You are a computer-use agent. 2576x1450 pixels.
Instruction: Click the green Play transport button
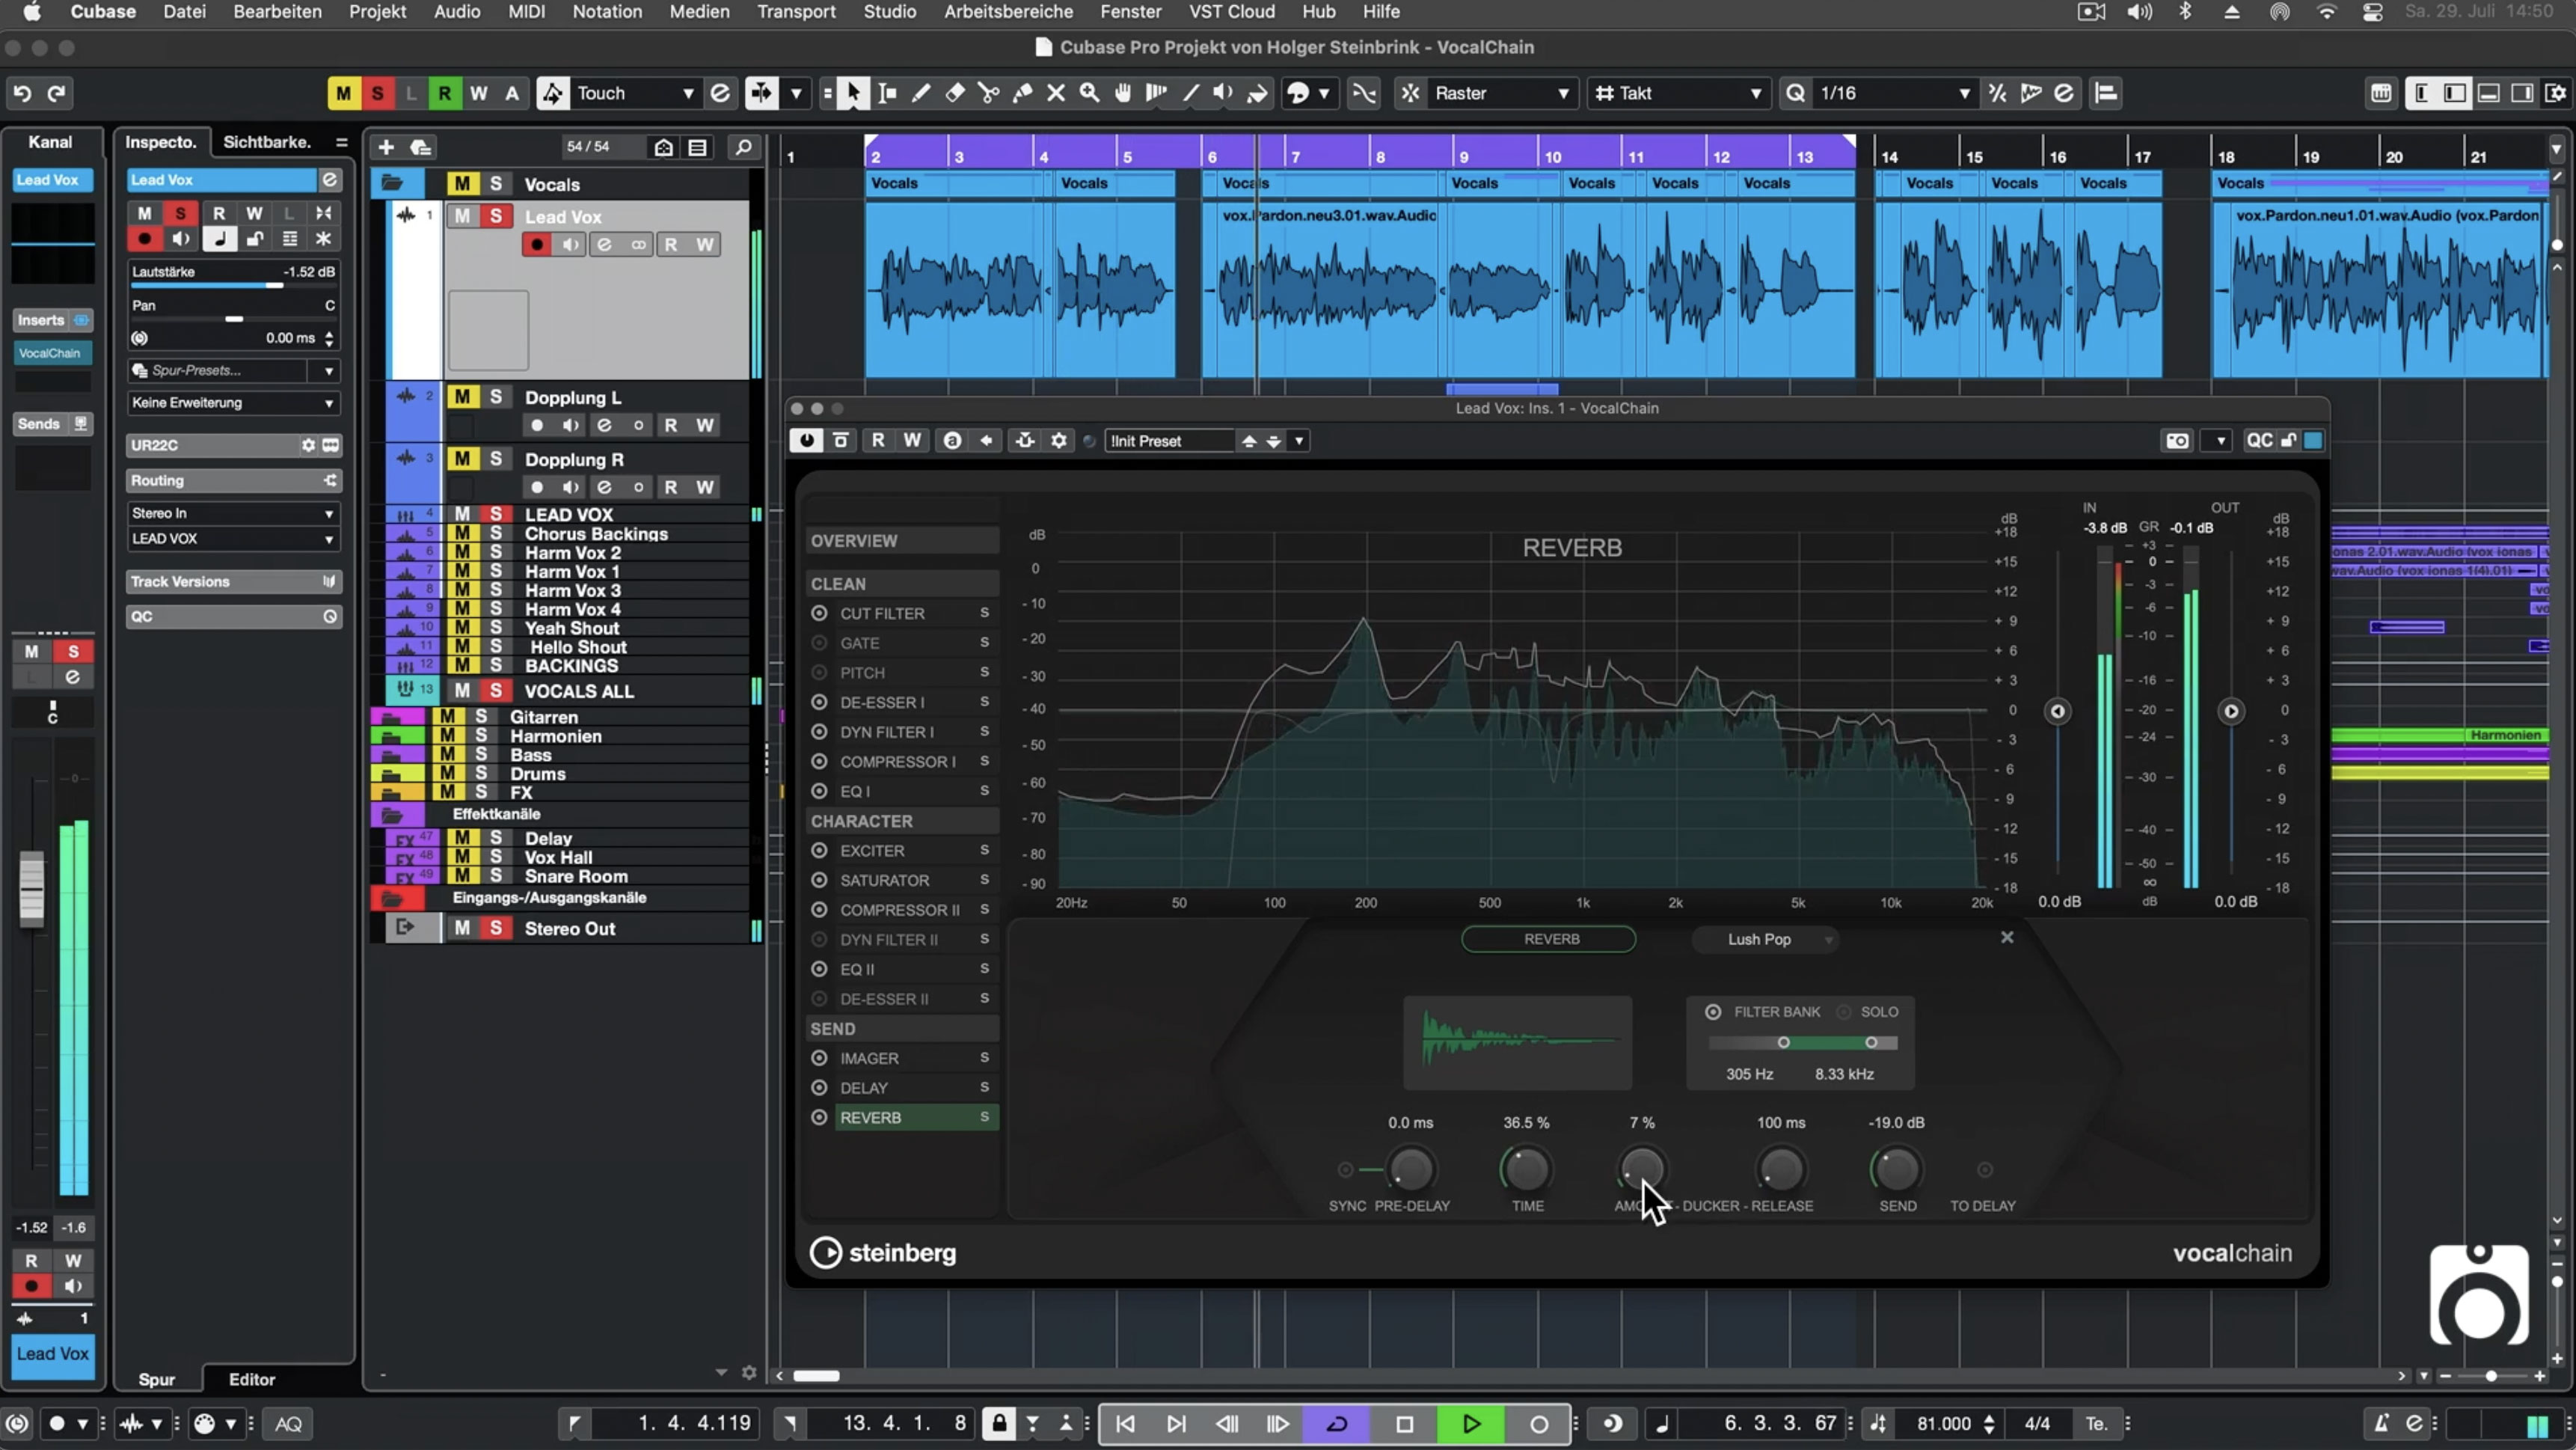click(x=1471, y=1423)
